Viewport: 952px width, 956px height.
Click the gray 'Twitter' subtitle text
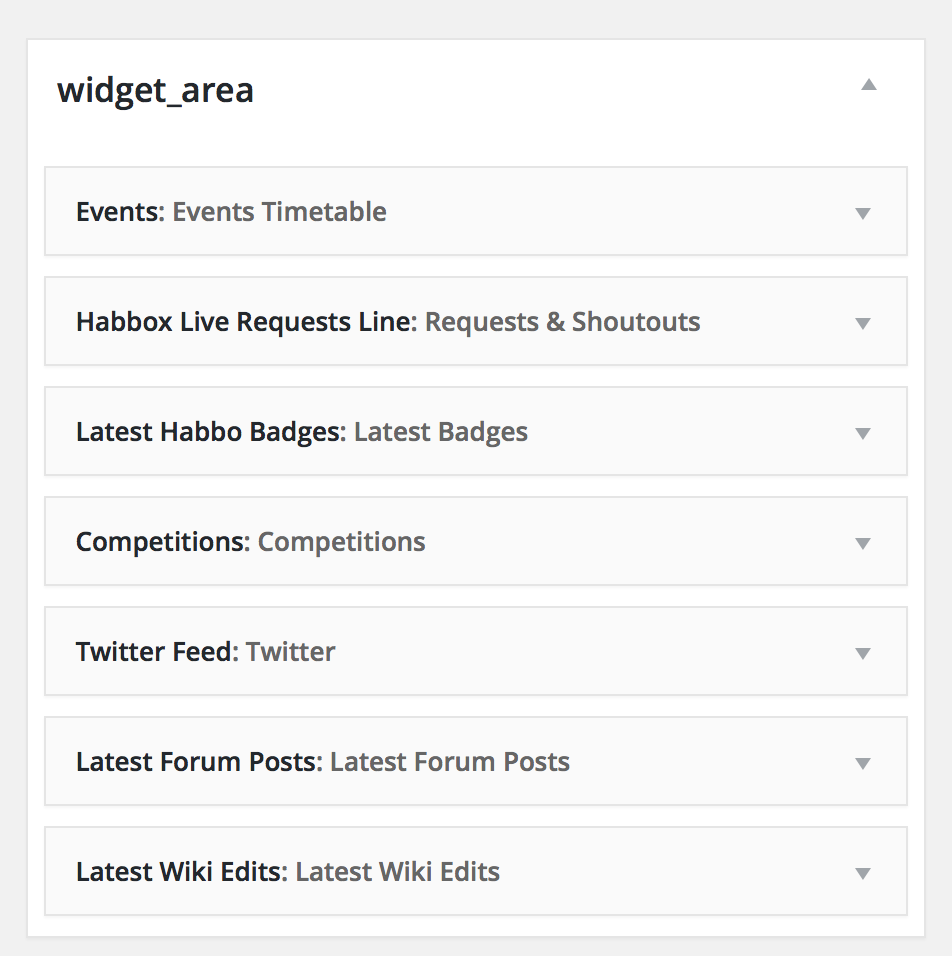point(290,652)
